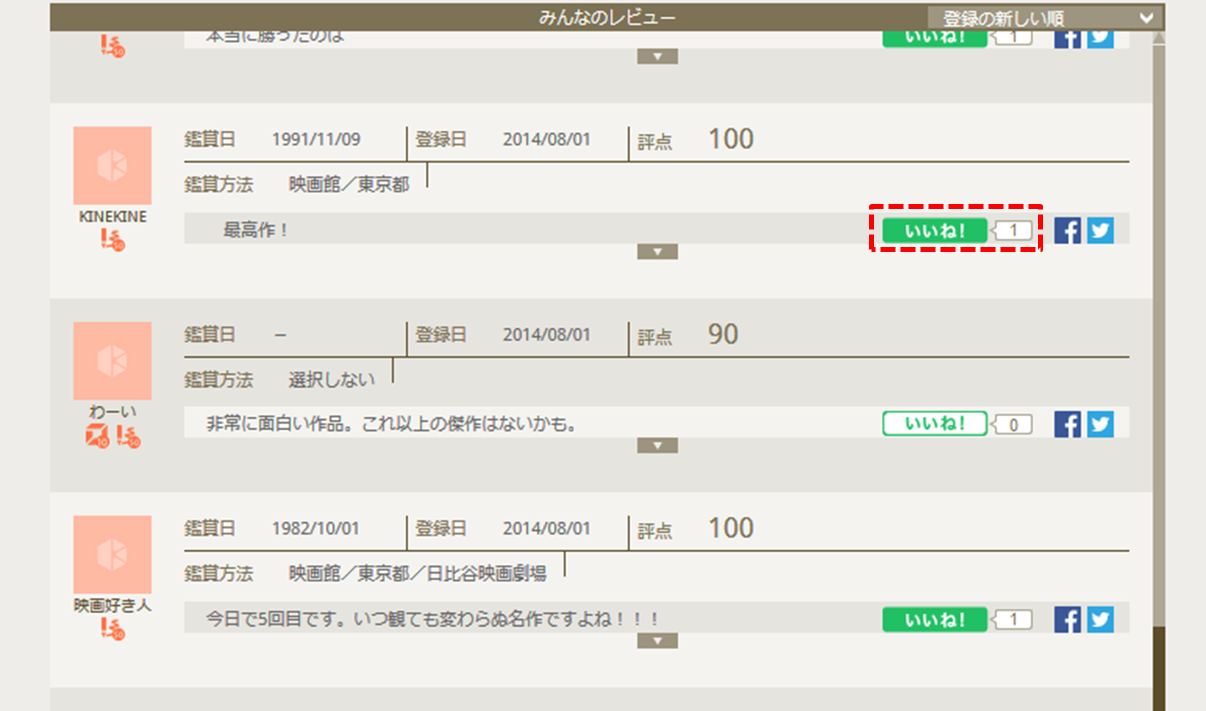Share わーい's review on Twitter
Screen dimensions: 1206x711
coord(1100,424)
